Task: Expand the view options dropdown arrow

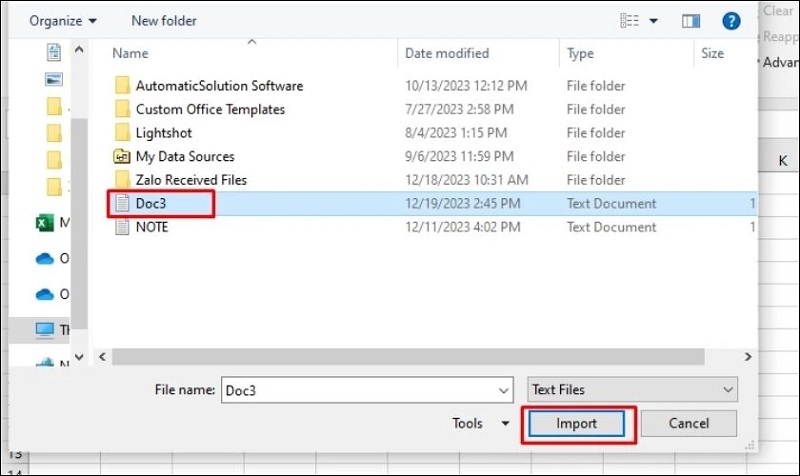Action: (654, 20)
